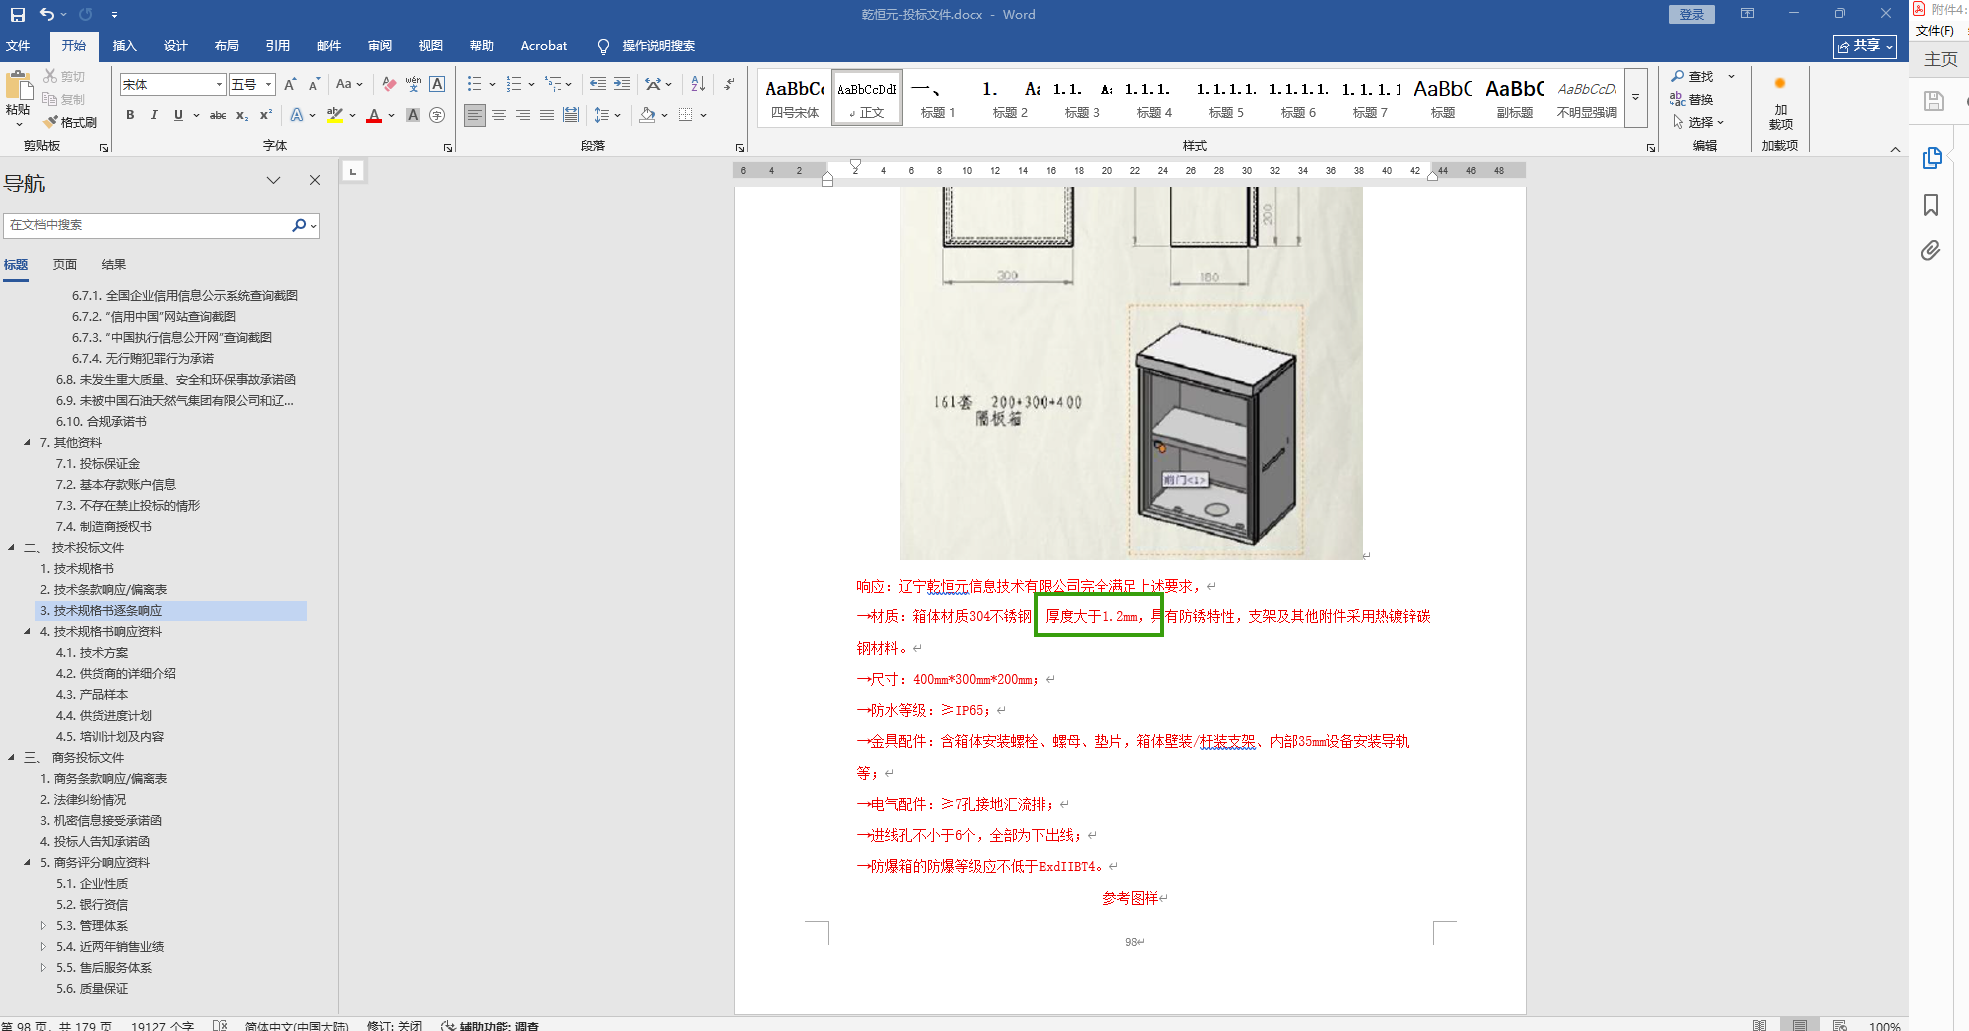The width and height of the screenshot is (1969, 1031).
Task: Open the font name dropdown (宋体)
Action: 219,85
